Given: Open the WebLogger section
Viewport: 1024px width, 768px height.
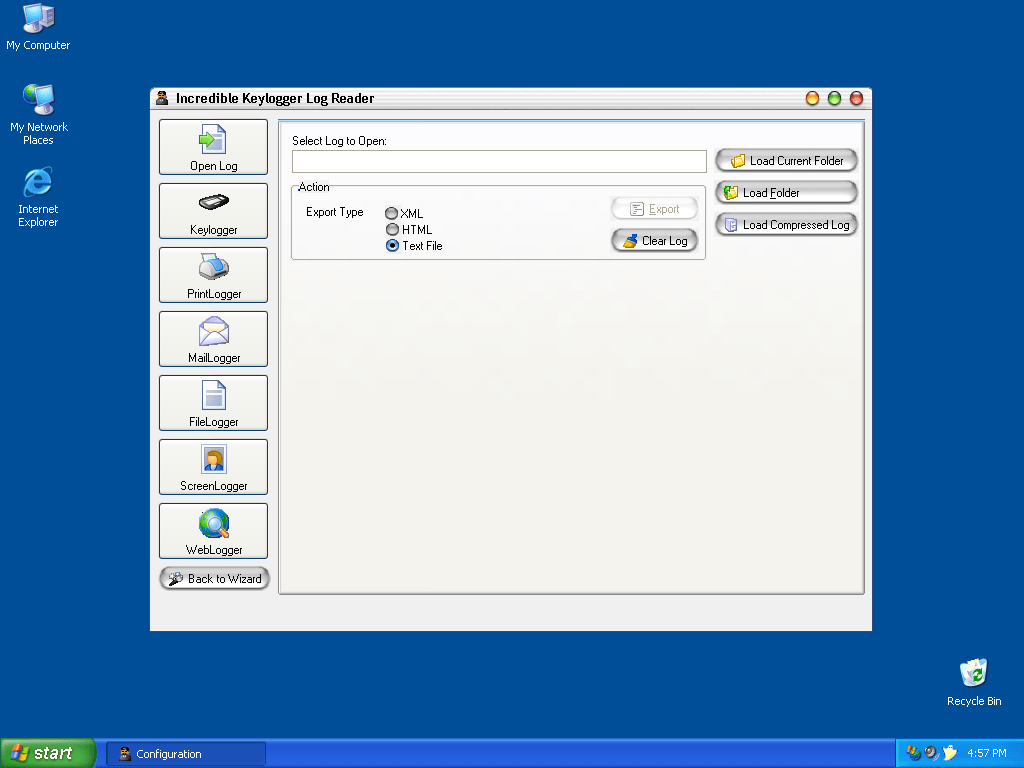Looking at the screenshot, I should 213,531.
